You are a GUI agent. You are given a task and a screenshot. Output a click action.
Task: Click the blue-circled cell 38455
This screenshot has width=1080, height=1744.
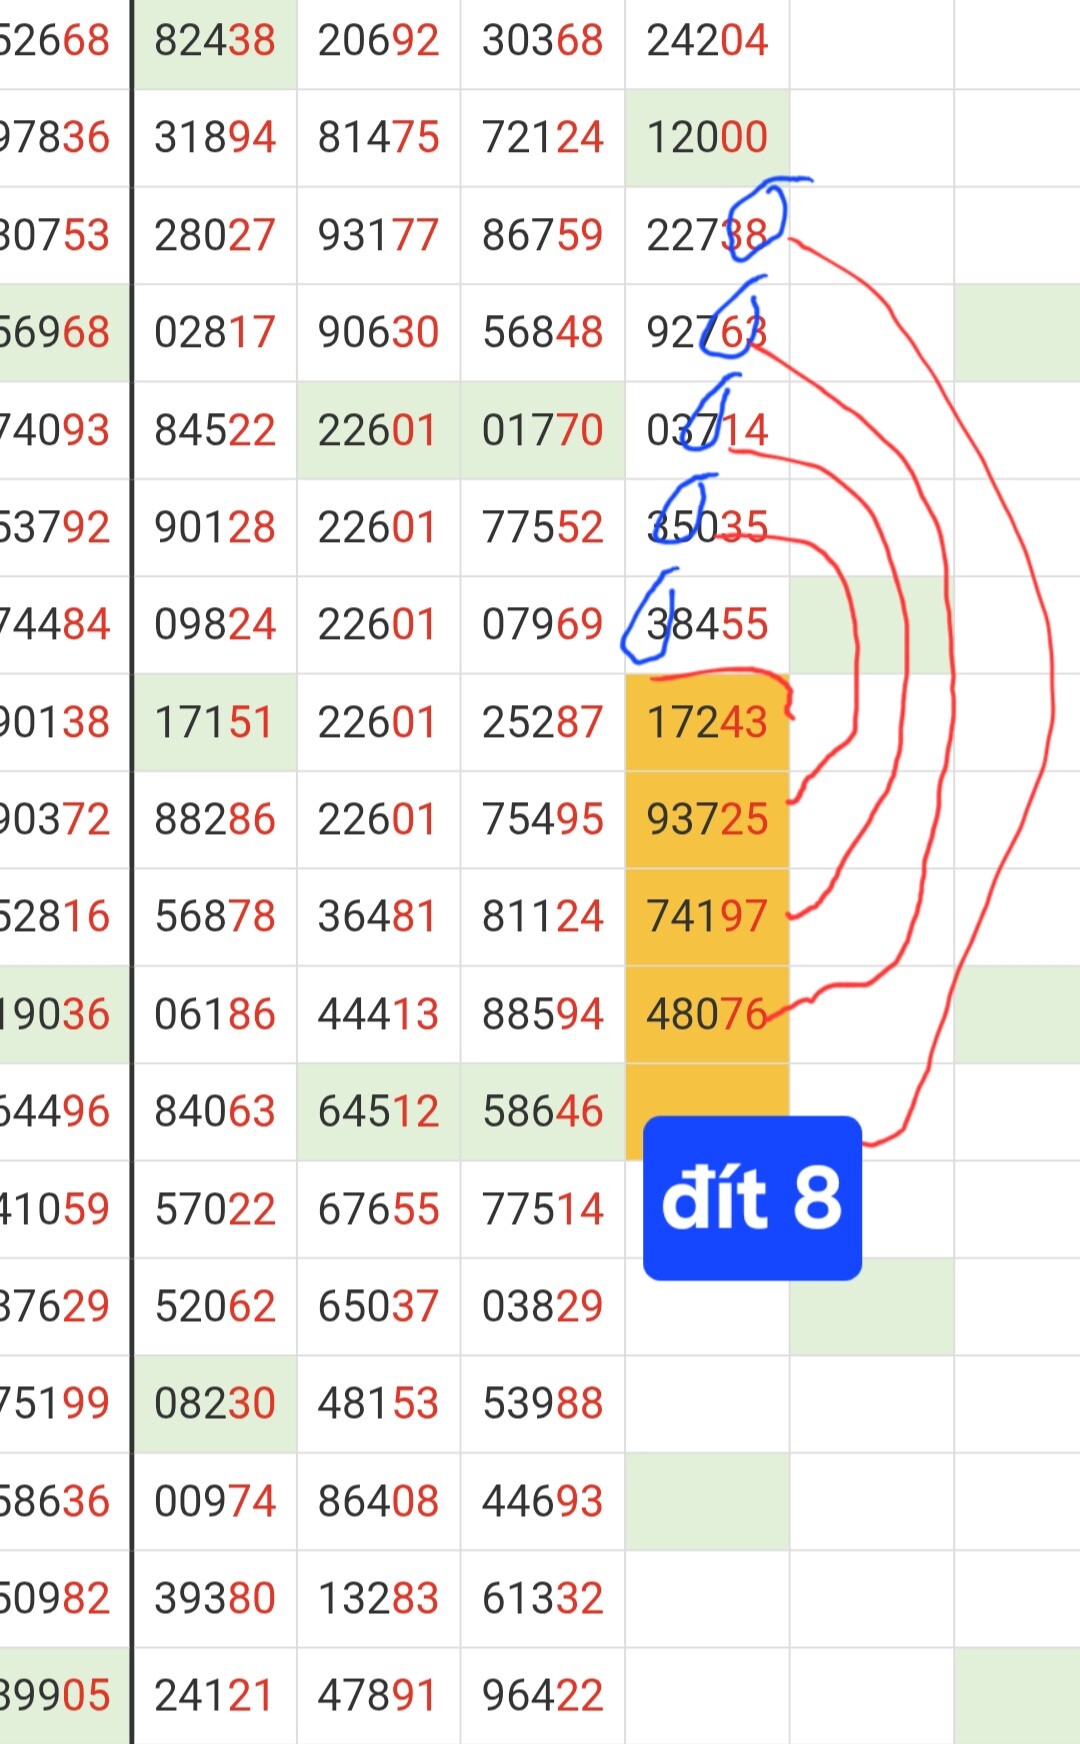point(707,624)
